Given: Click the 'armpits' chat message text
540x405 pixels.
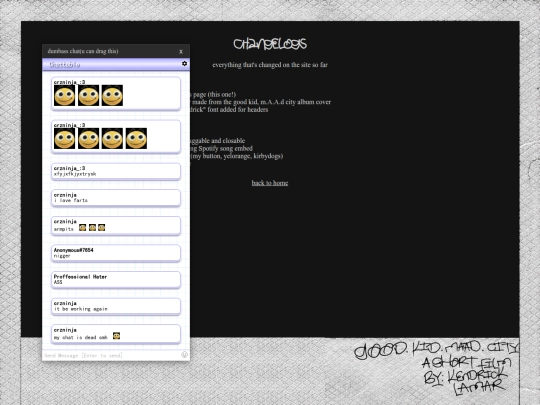Looking at the screenshot, I should click(64, 229).
